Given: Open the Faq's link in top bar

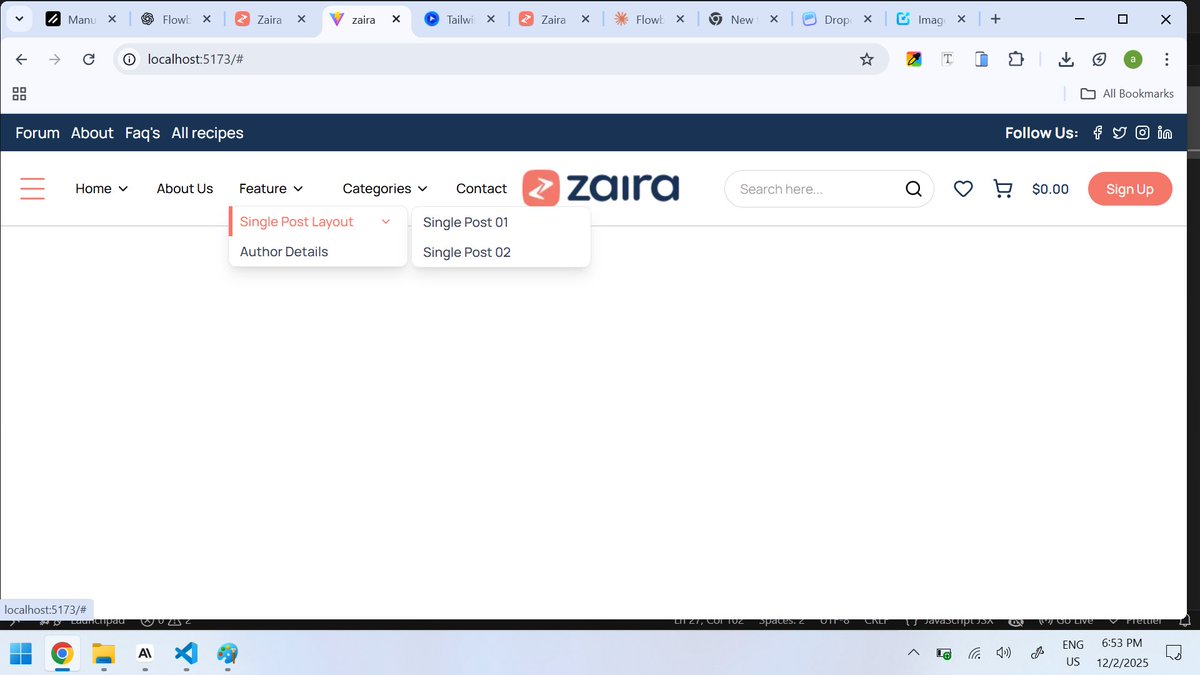Looking at the screenshot, I should click(142, 133).
